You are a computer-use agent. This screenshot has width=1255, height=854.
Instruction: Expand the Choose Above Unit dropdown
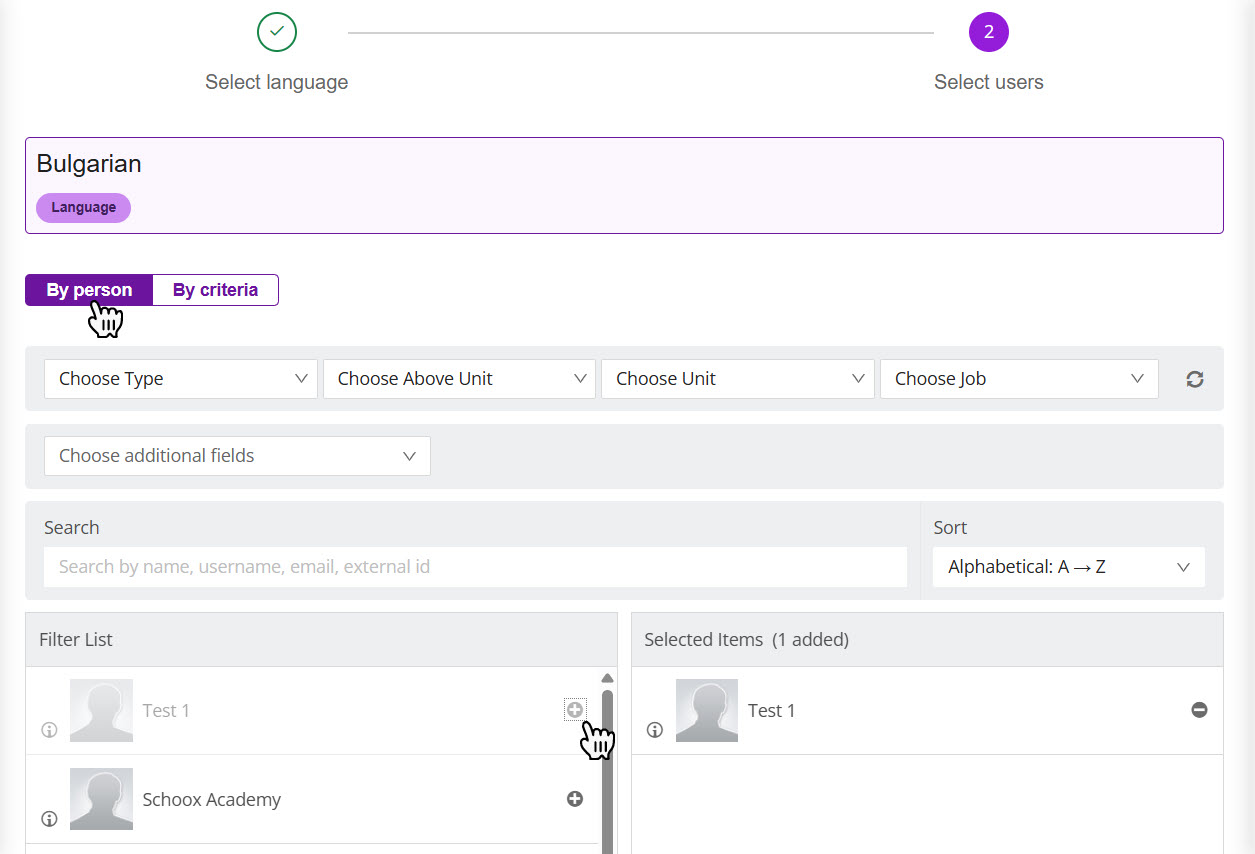click(x=459, y=379)
